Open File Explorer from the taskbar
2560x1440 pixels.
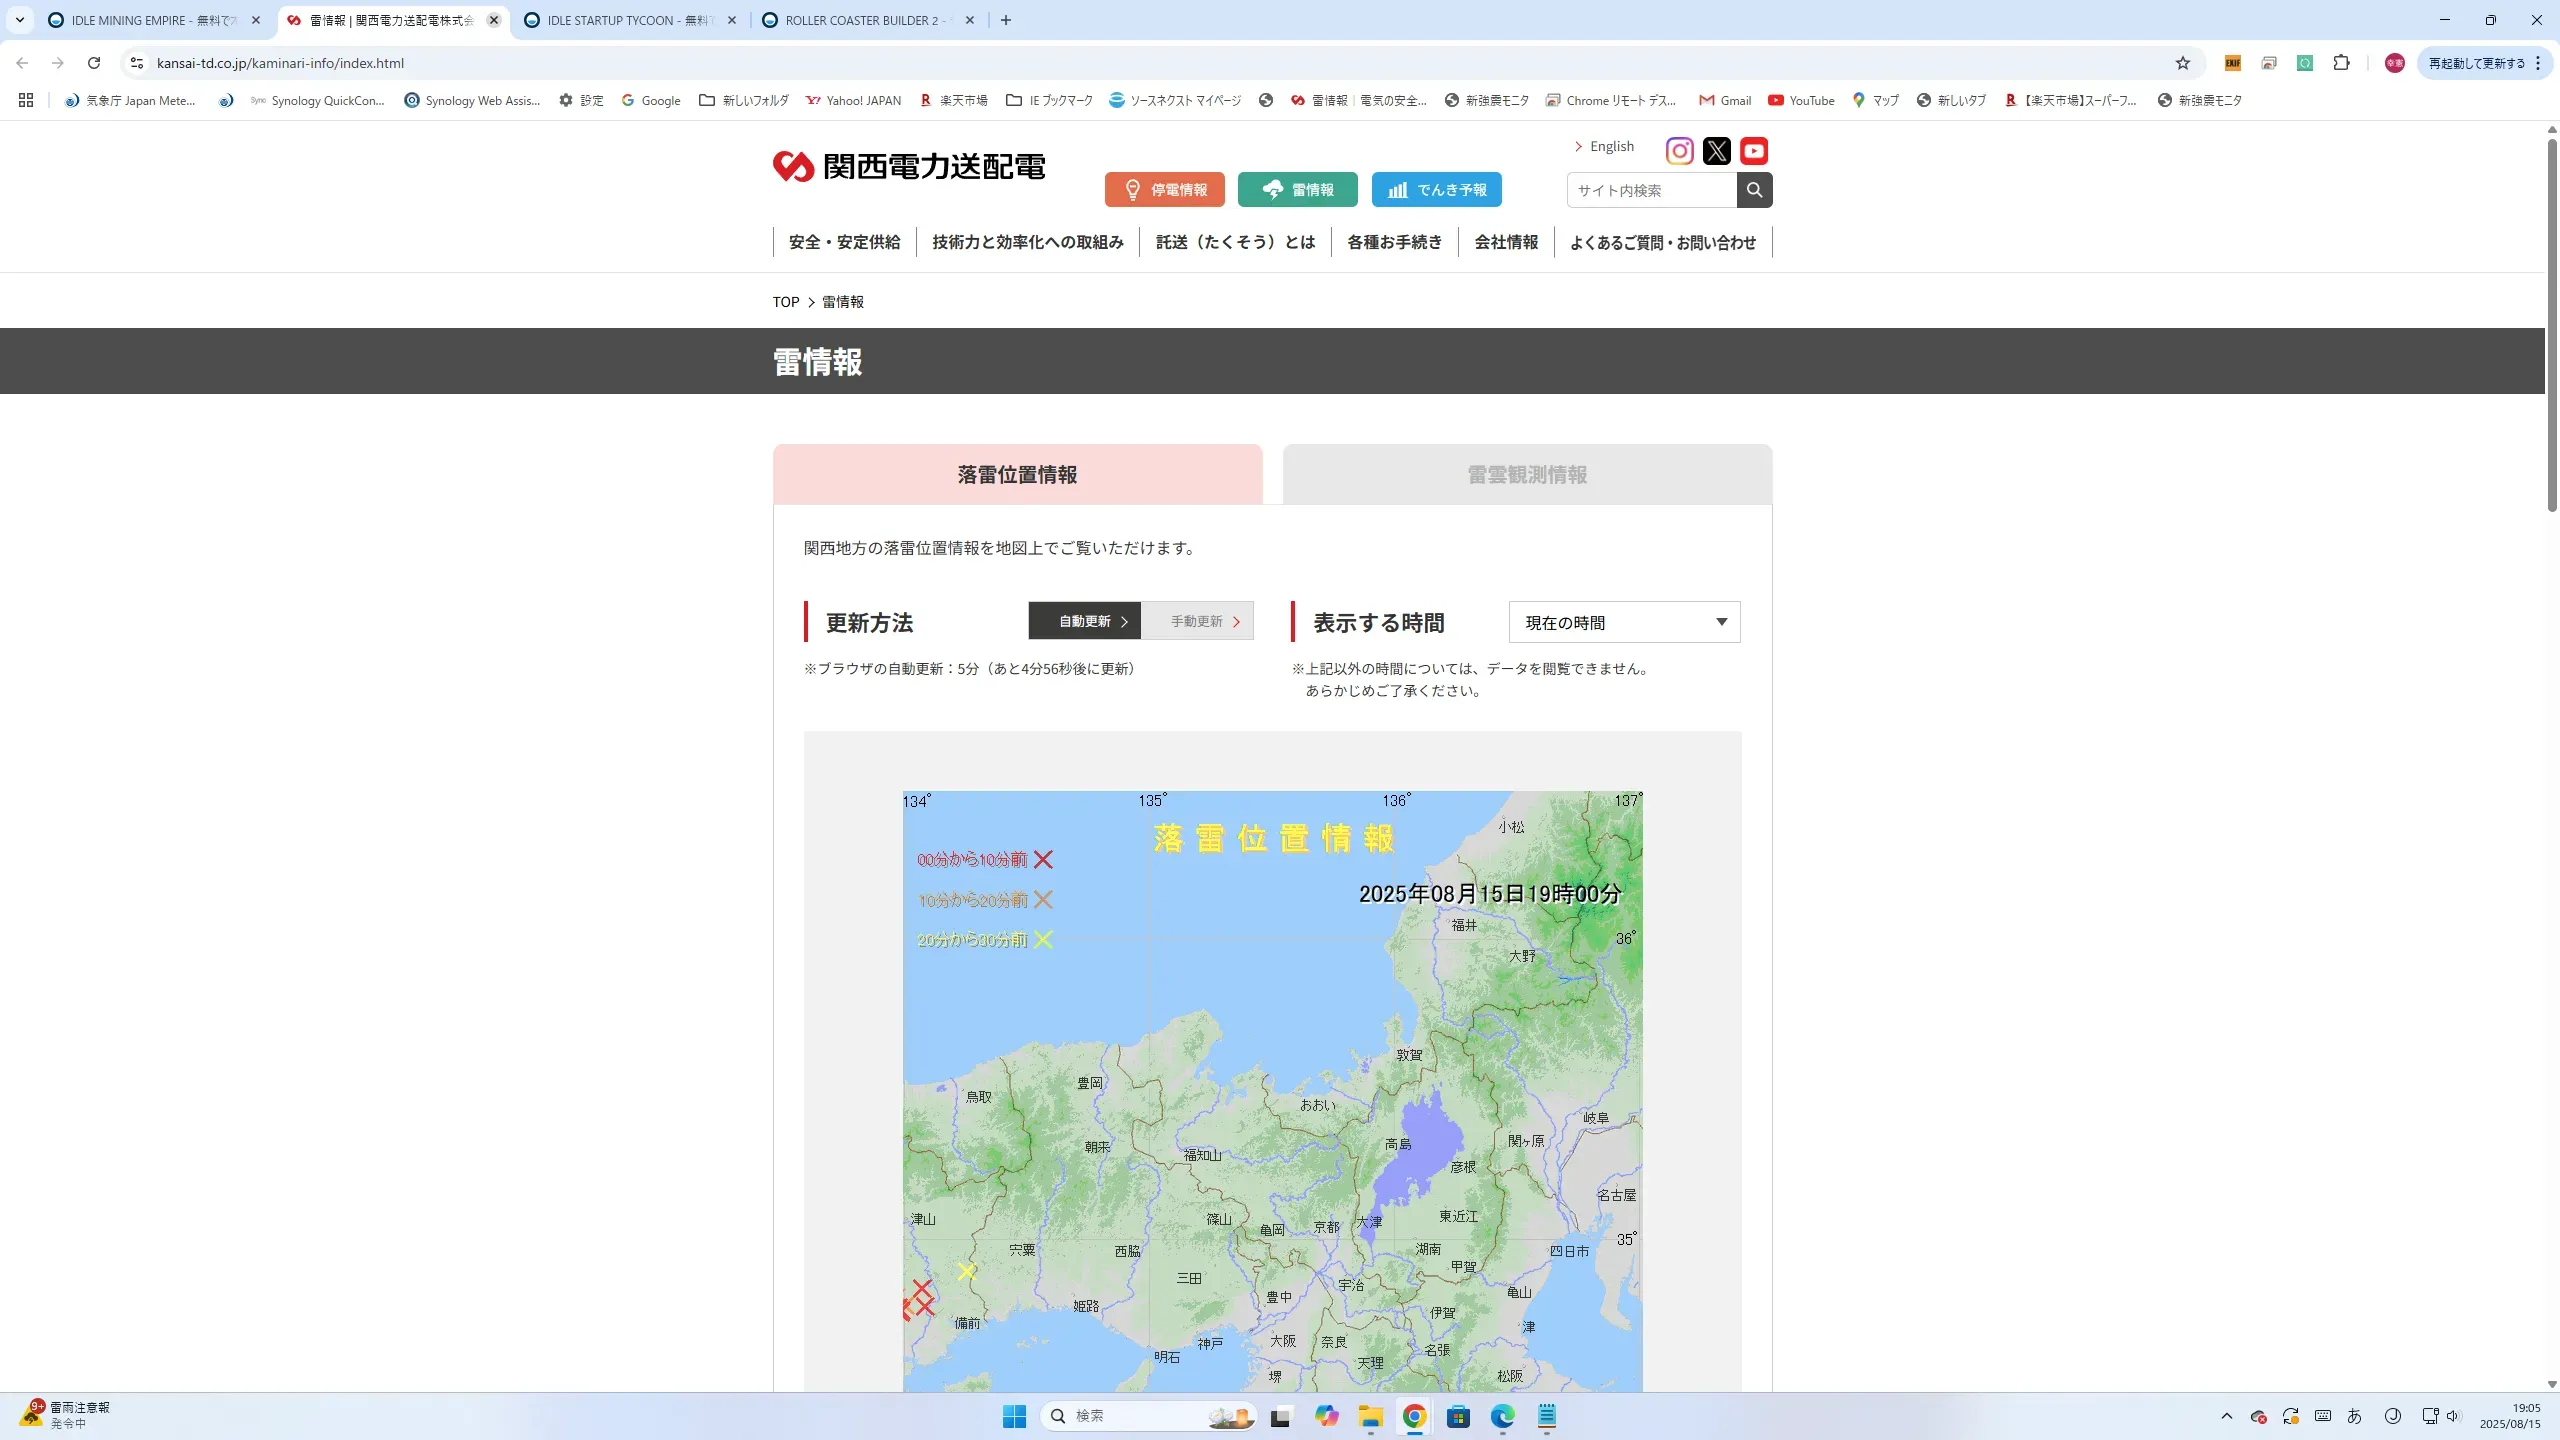[1369, 1416]
